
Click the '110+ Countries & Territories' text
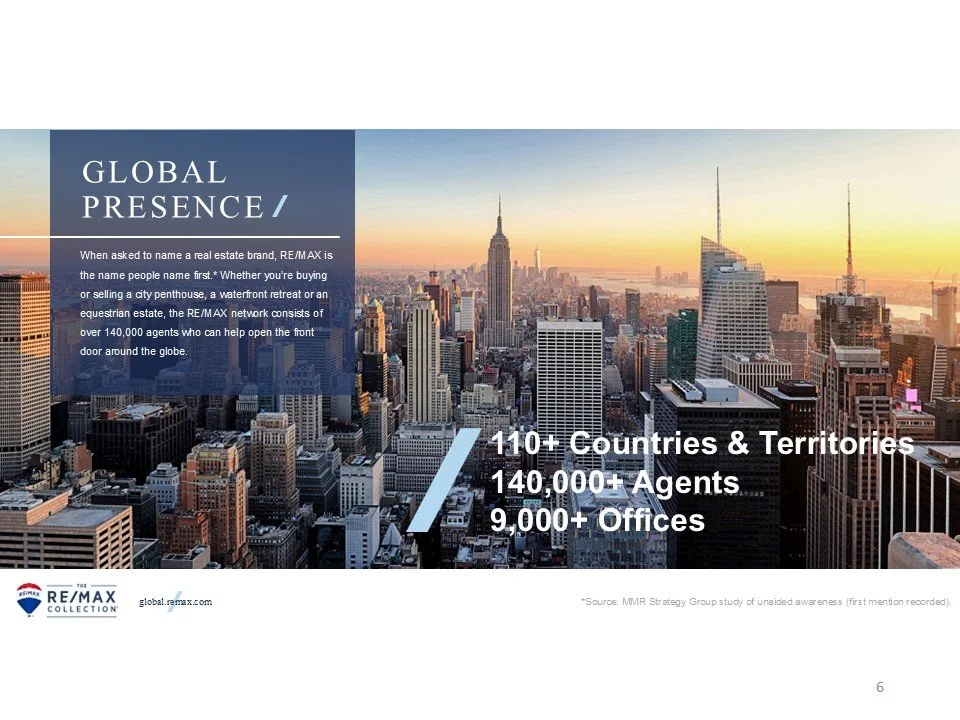tap(702, 443)
